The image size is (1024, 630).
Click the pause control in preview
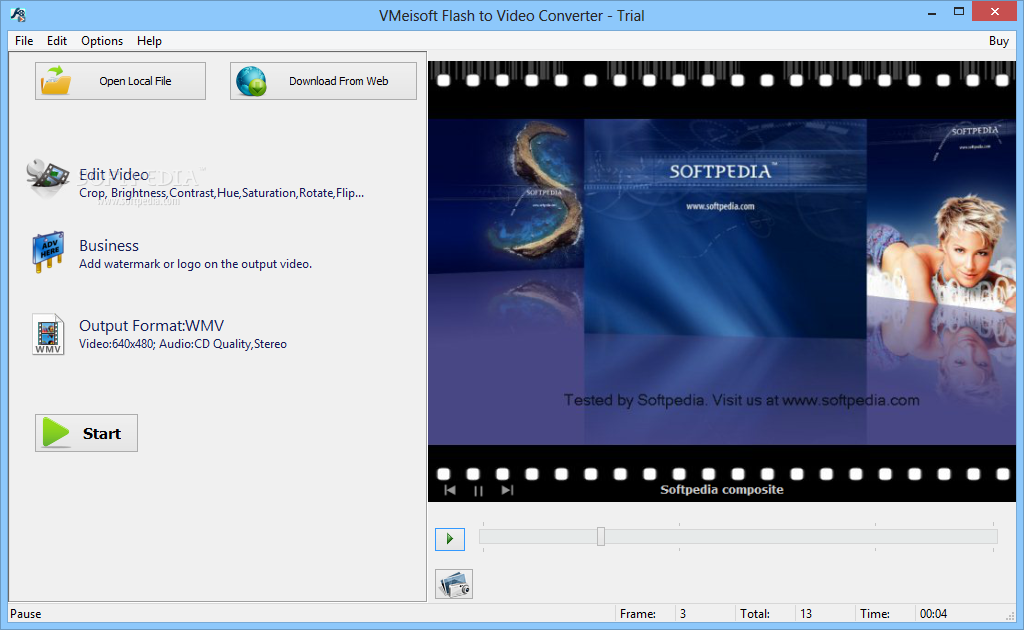(x=479, y=490)
